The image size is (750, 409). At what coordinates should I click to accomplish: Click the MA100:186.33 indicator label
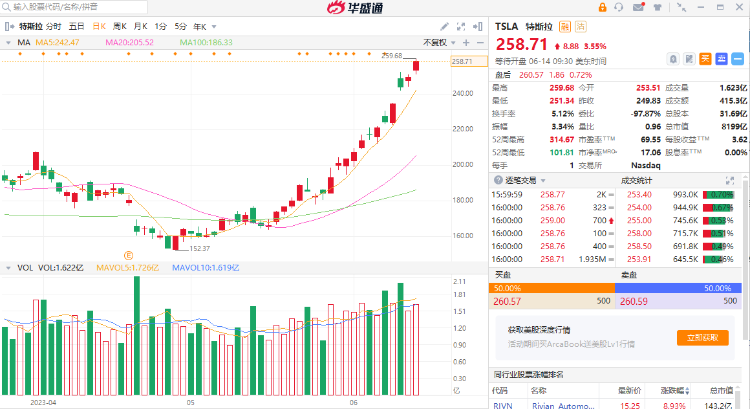[206, 43]
